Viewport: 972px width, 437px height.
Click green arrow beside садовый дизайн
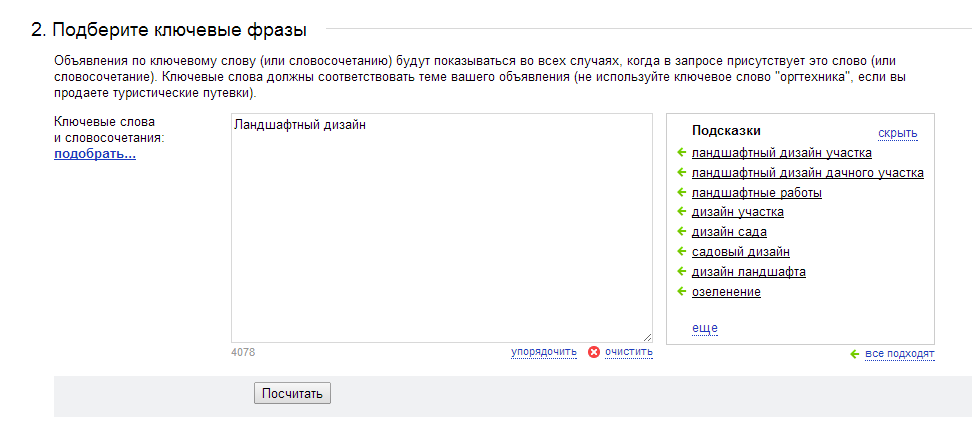click(x=681, y=252)
